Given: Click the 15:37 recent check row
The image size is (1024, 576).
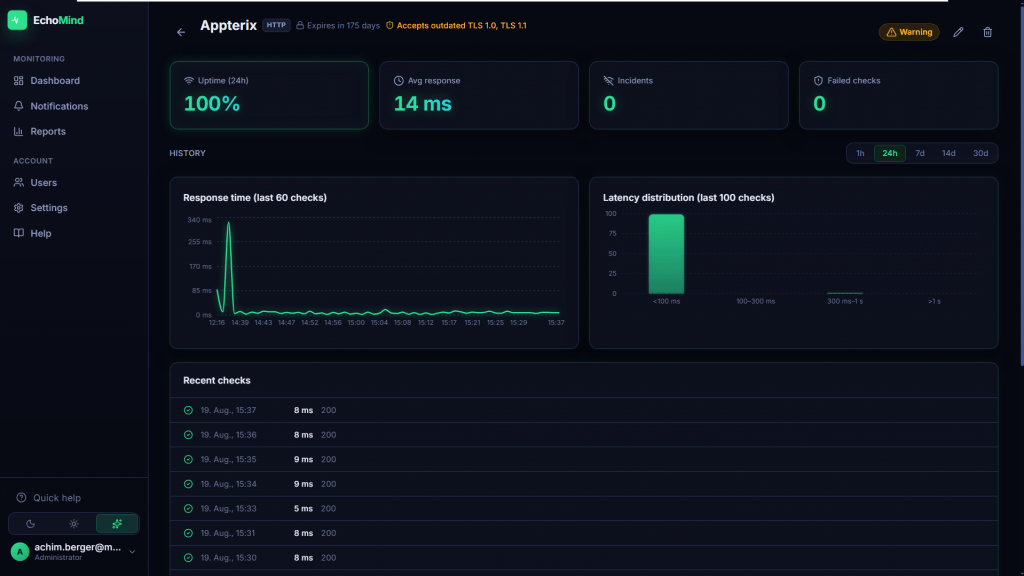Looking at the screenshot, I should pos(584,410).
